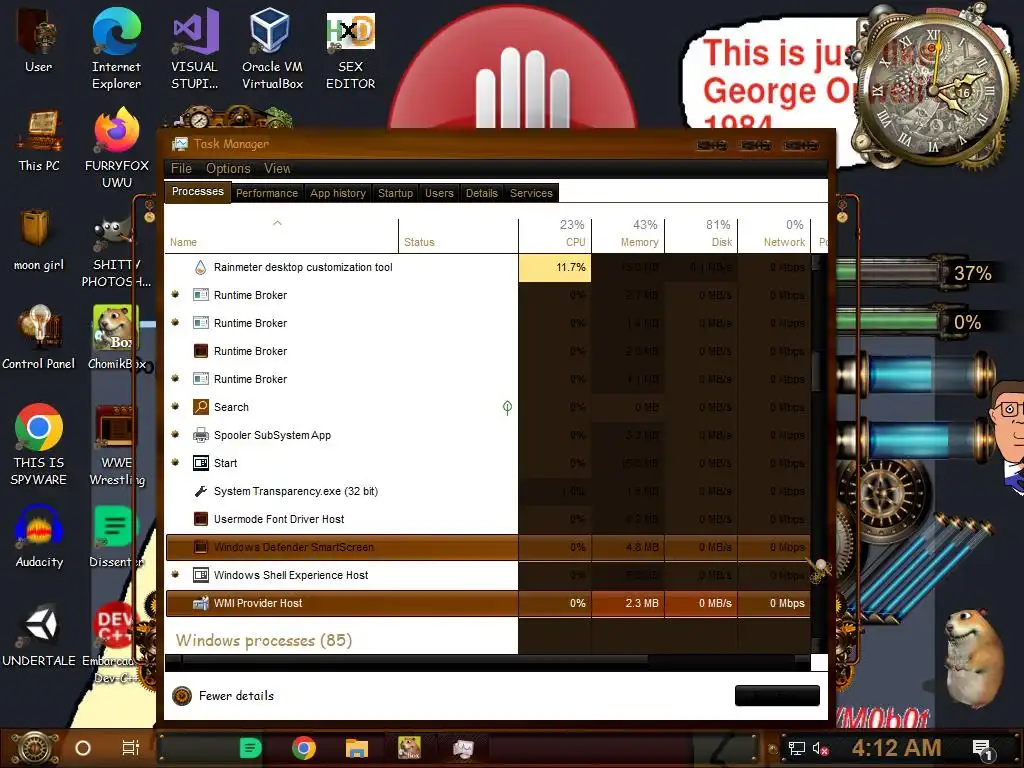Click the steampunk Start button
1024x768 pixels.
pyautogui.click(x=33, y=748)
